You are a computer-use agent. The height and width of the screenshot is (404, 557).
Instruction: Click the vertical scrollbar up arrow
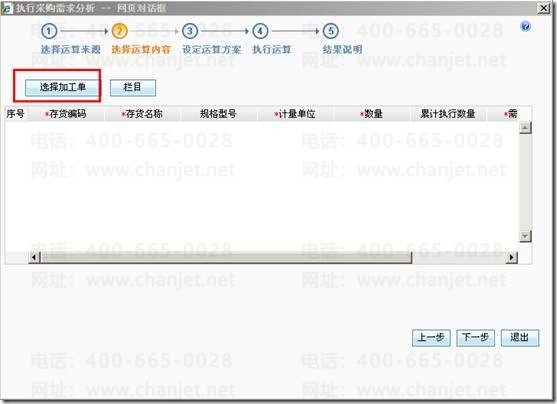(x=525, y=128)
